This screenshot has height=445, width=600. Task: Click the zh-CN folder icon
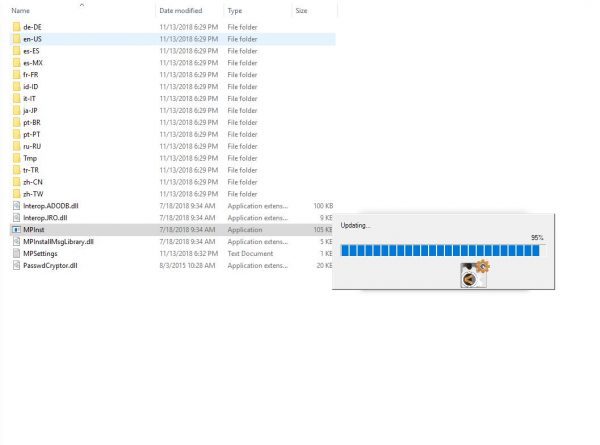pos(16,182)
